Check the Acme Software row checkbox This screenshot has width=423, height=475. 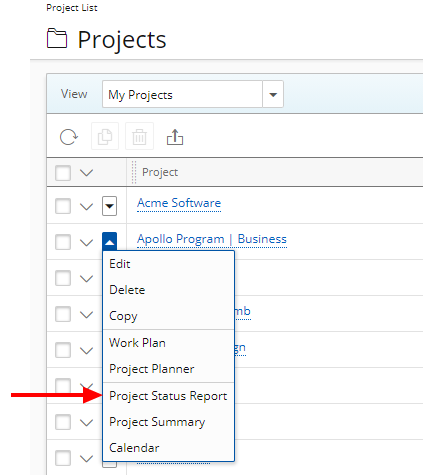click(63, 206)
